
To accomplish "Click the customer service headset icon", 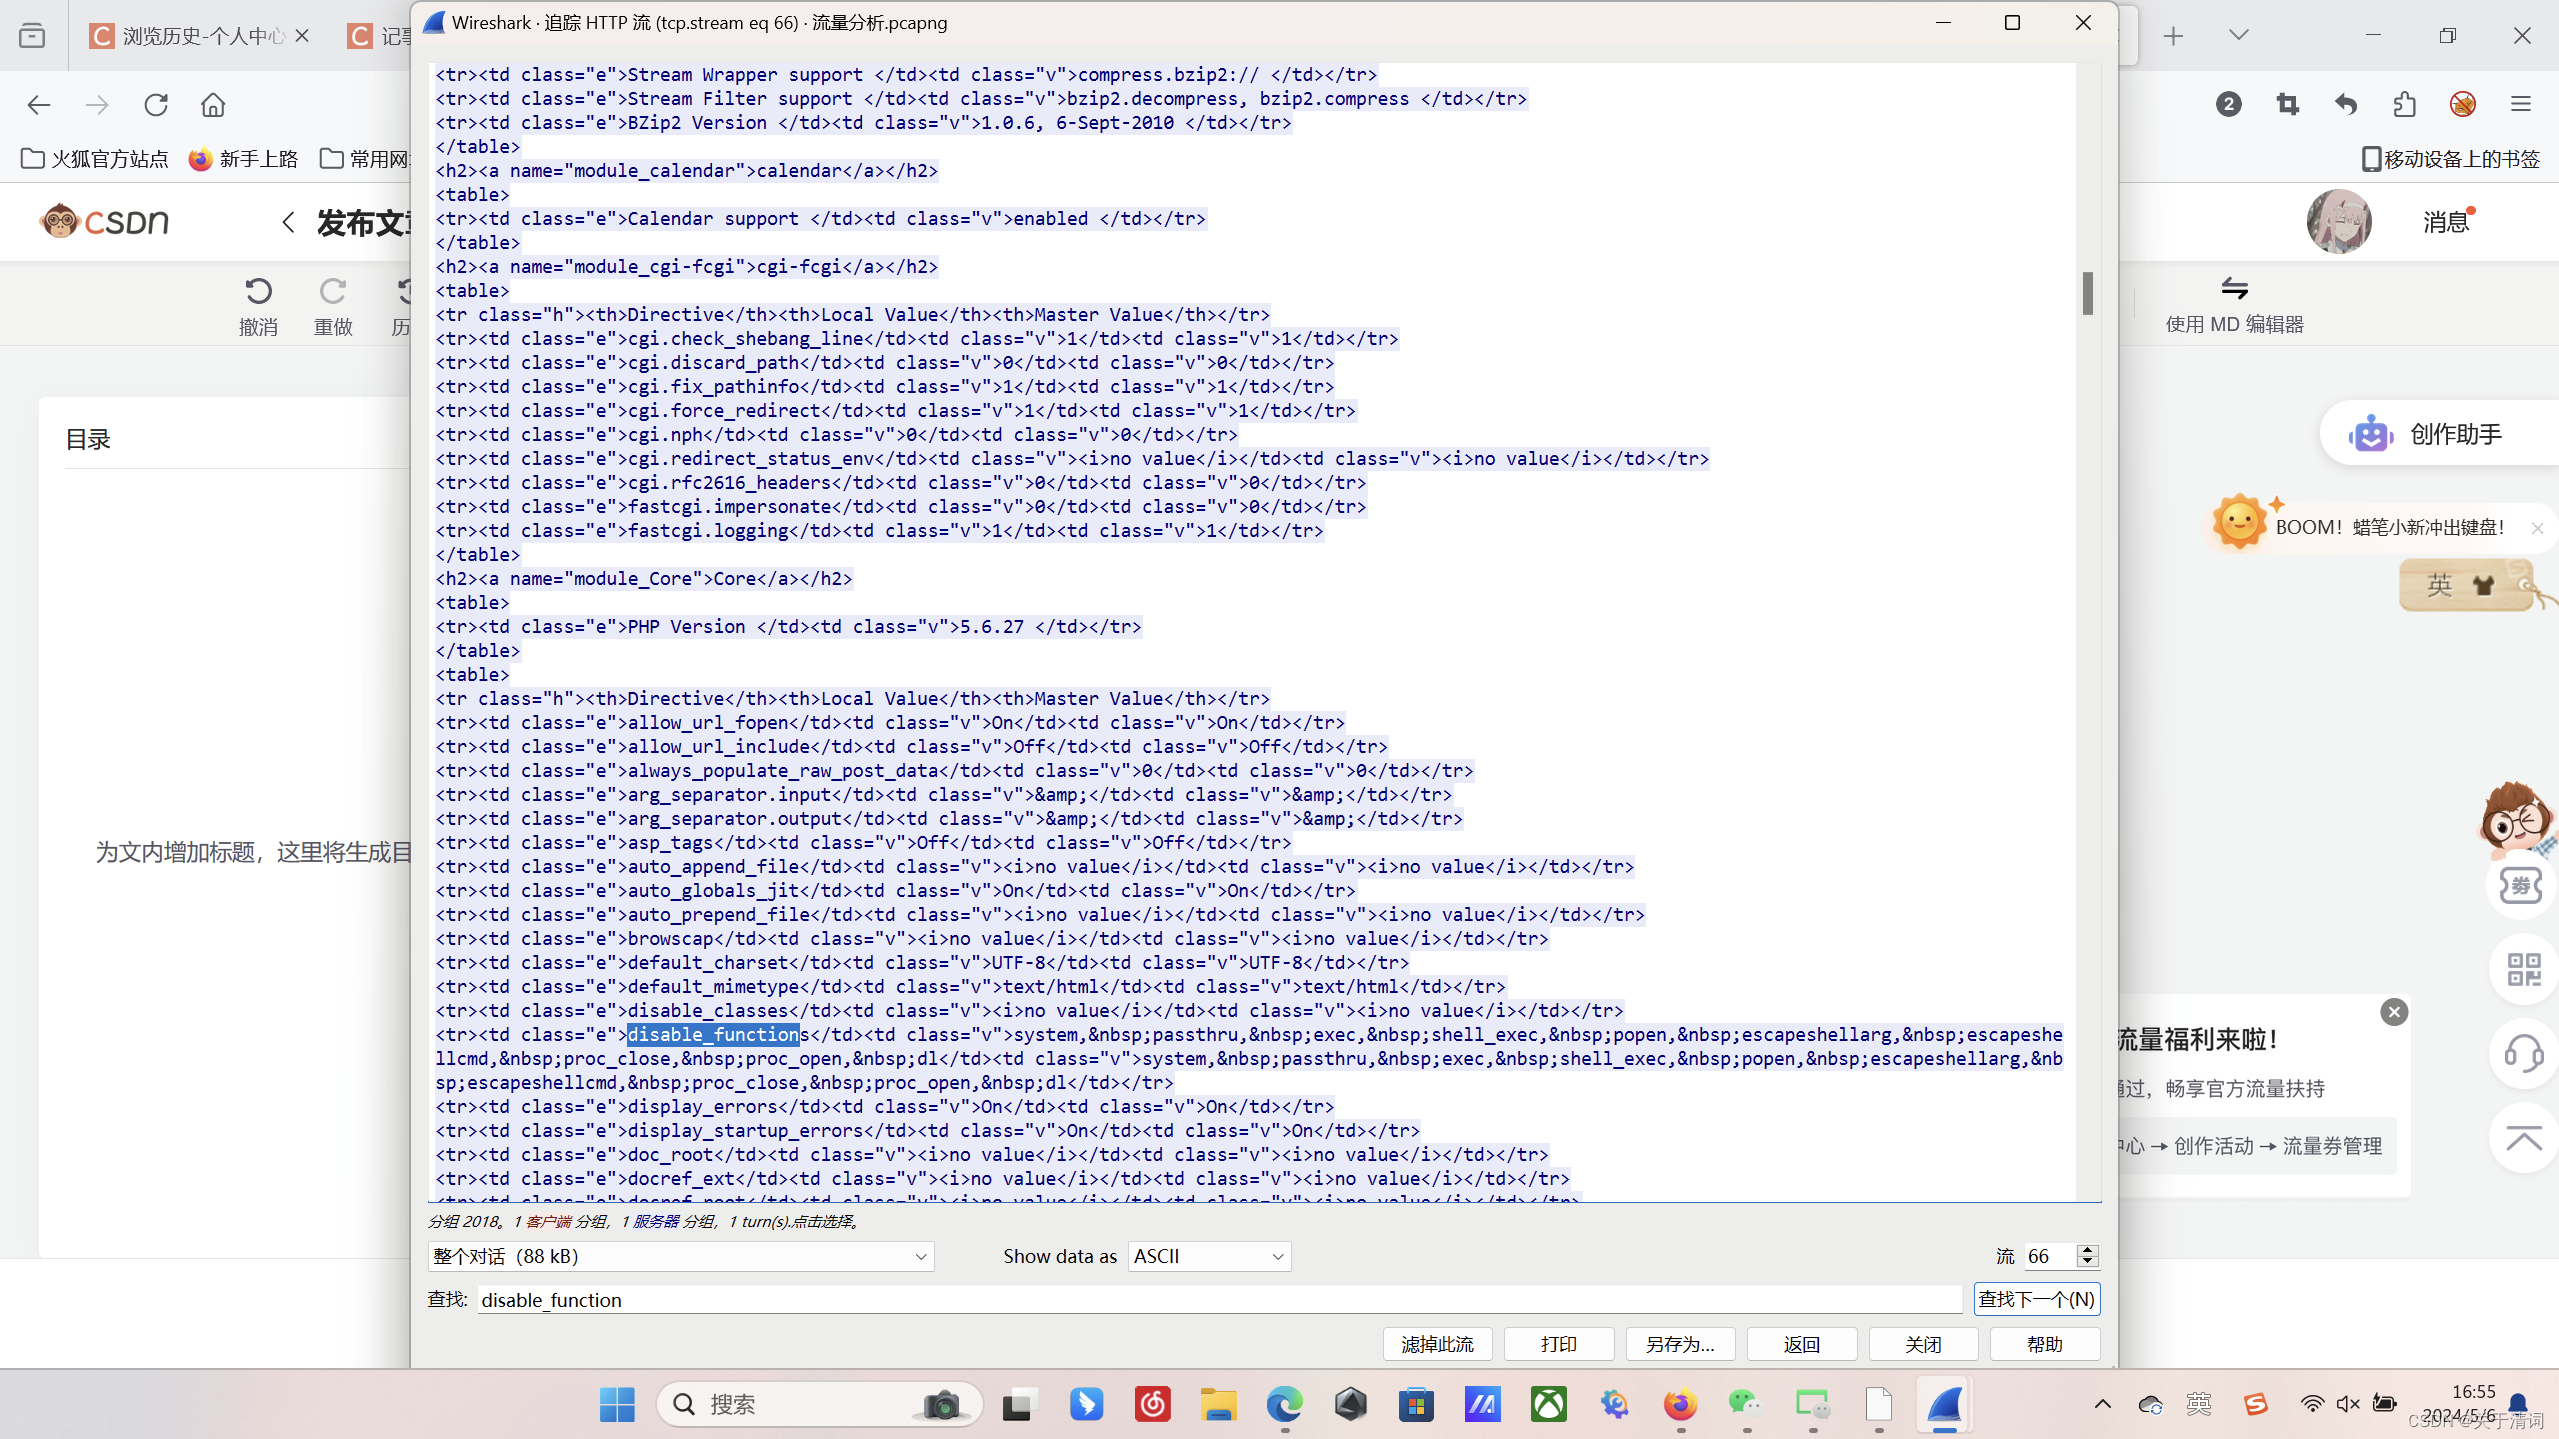I will pyautogui.click(x=2523, y=1053).
